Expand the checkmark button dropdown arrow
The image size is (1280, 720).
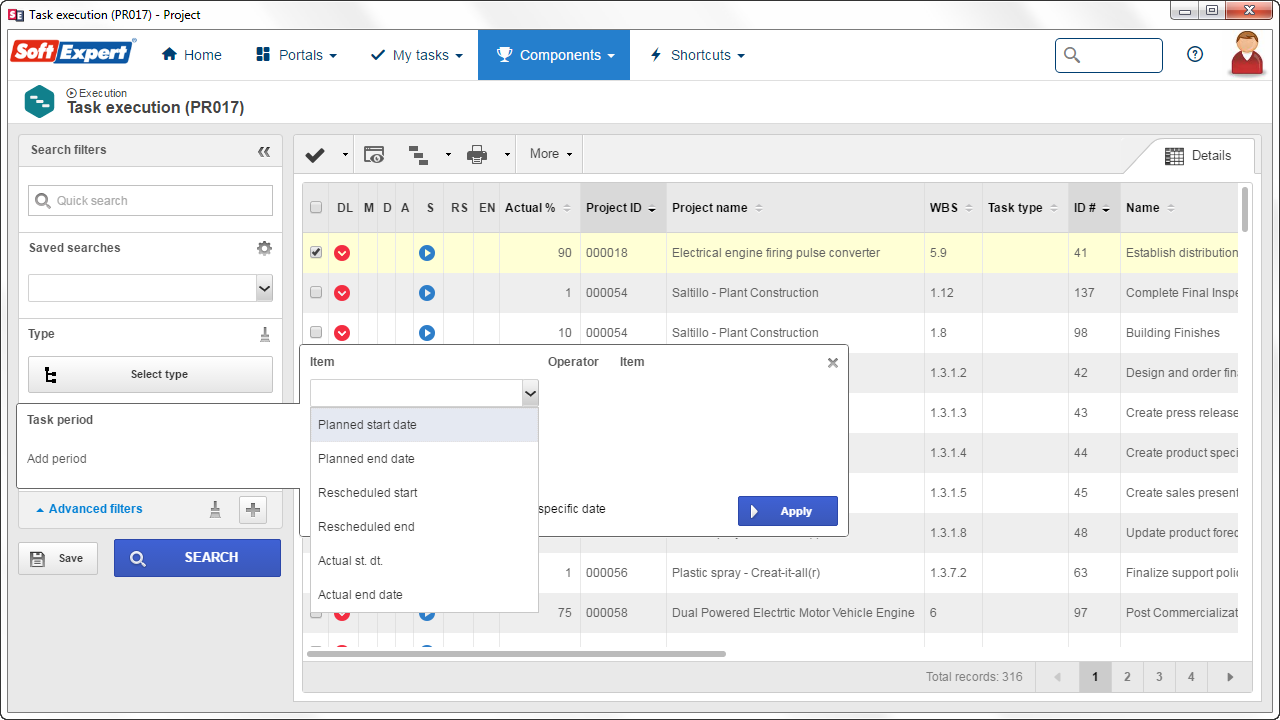345,155
